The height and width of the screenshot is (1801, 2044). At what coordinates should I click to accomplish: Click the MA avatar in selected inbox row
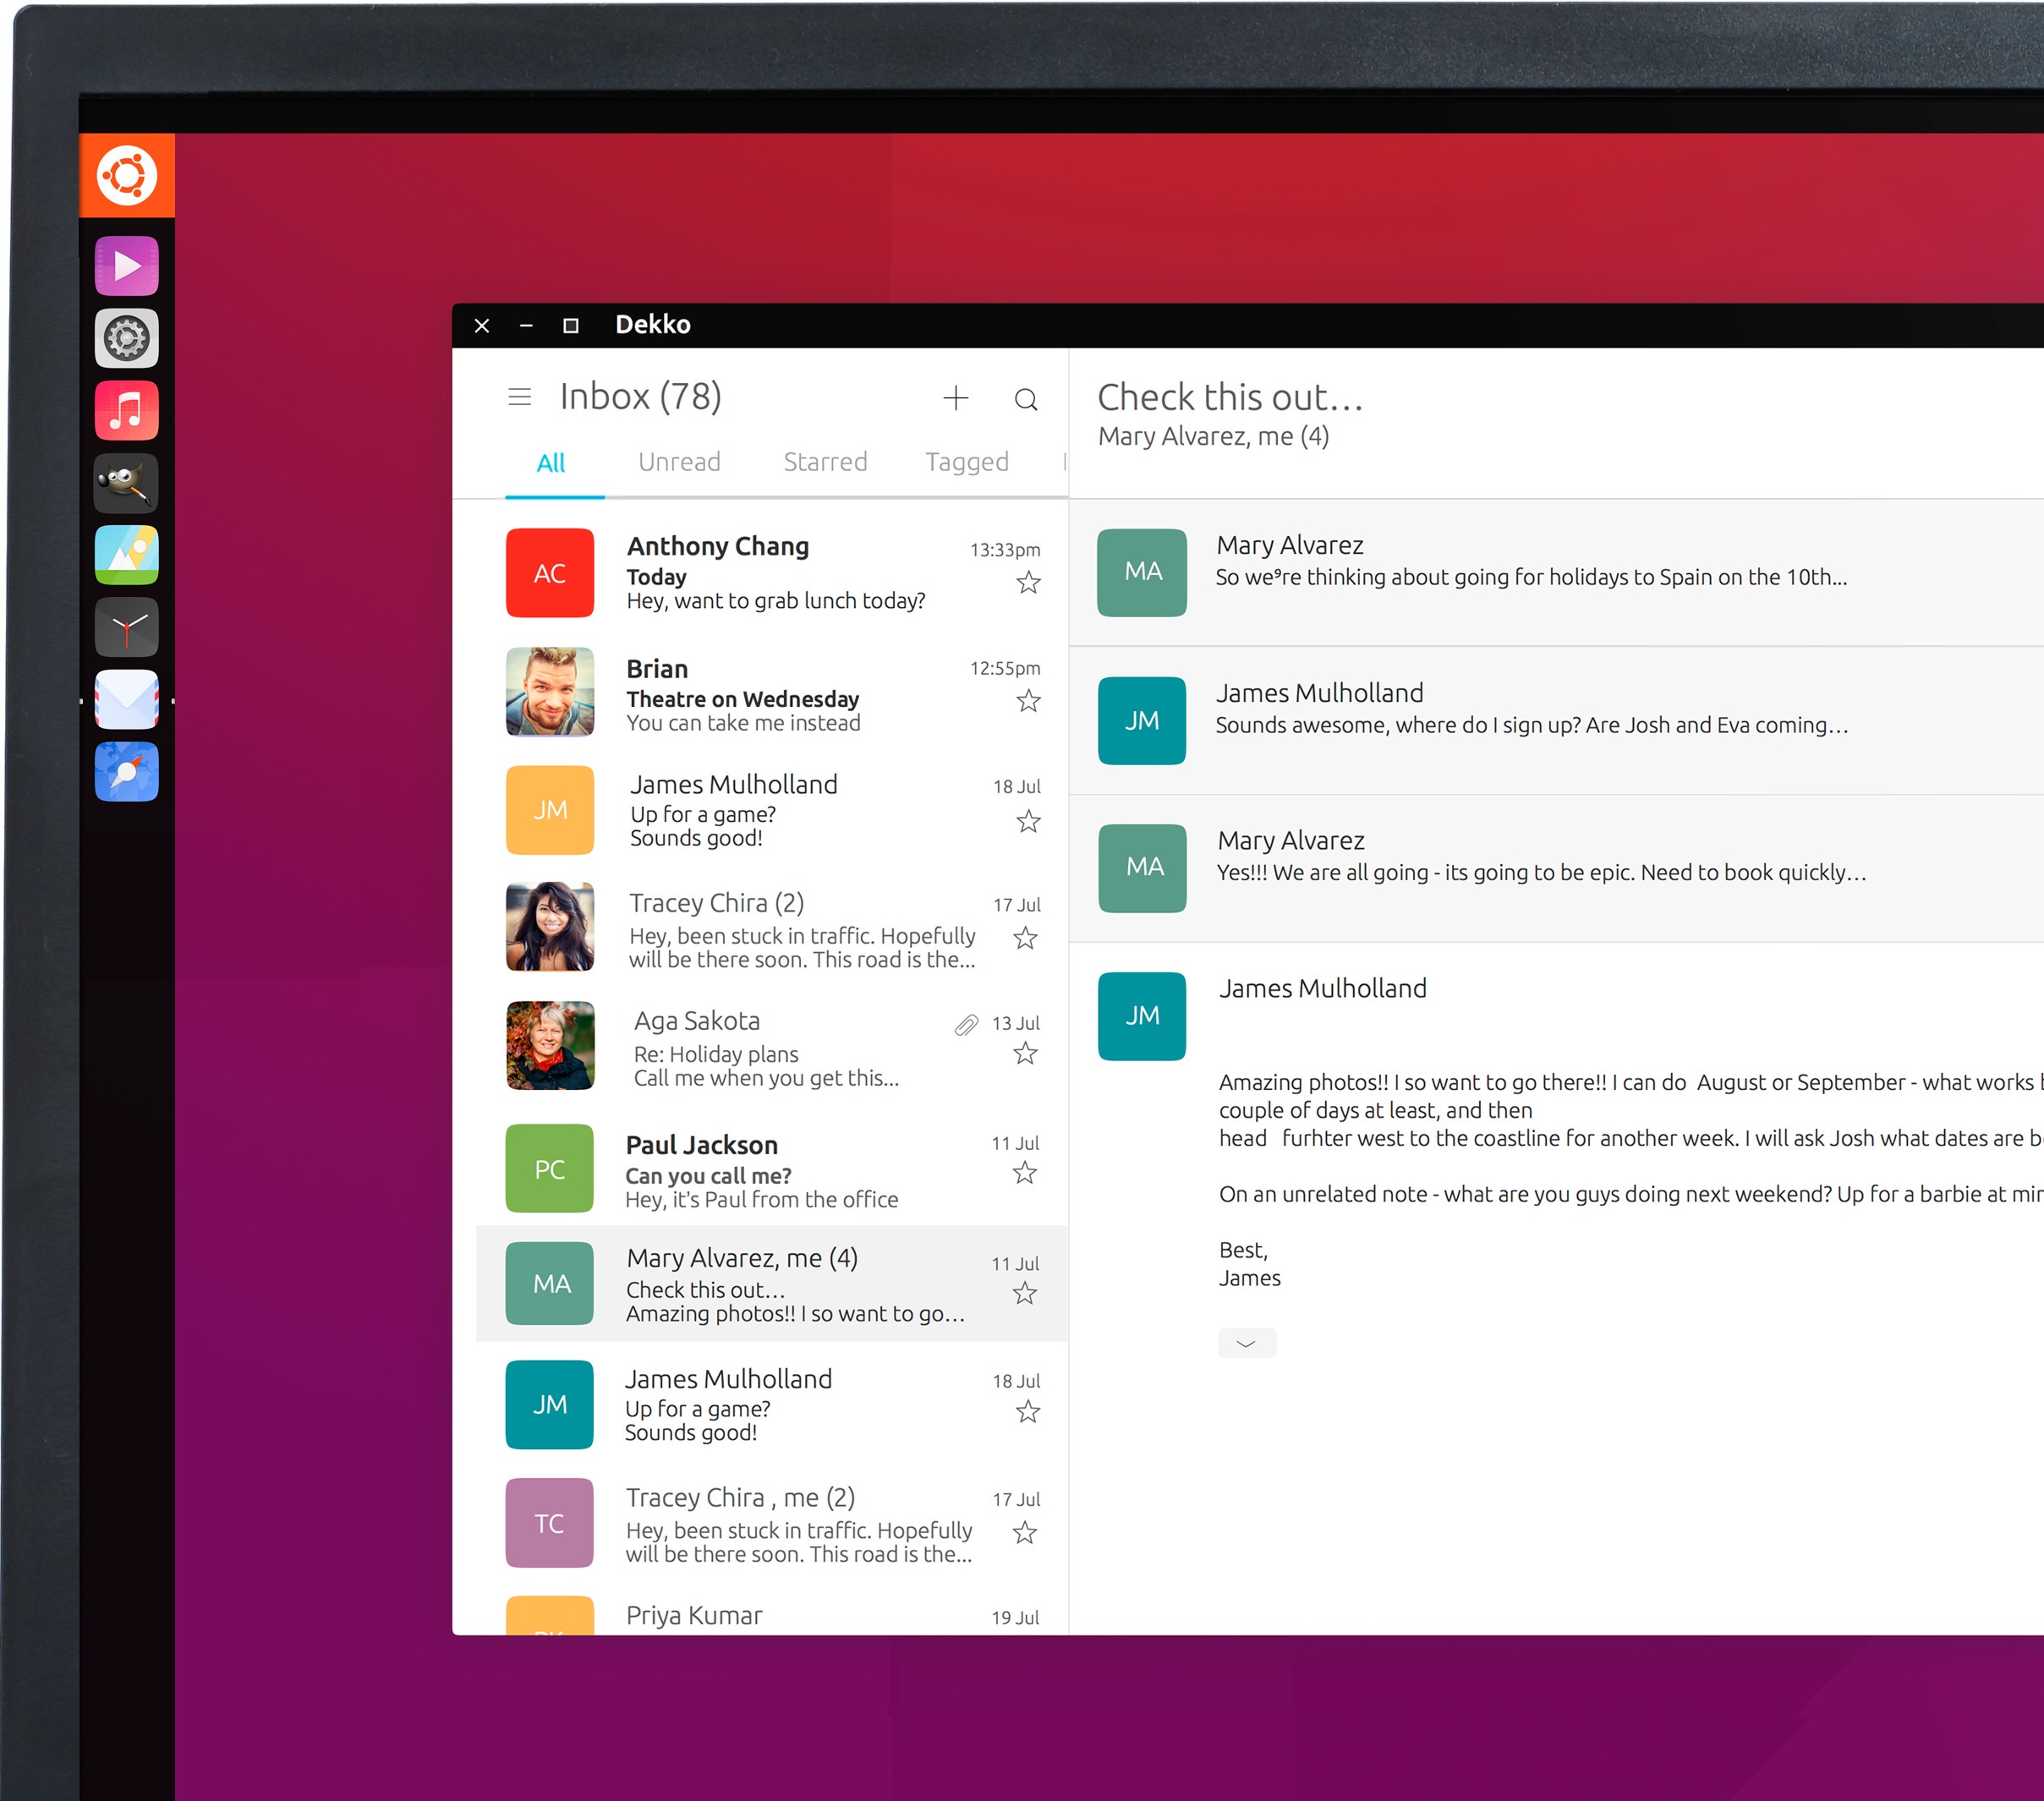click(x=550, y=1284)
